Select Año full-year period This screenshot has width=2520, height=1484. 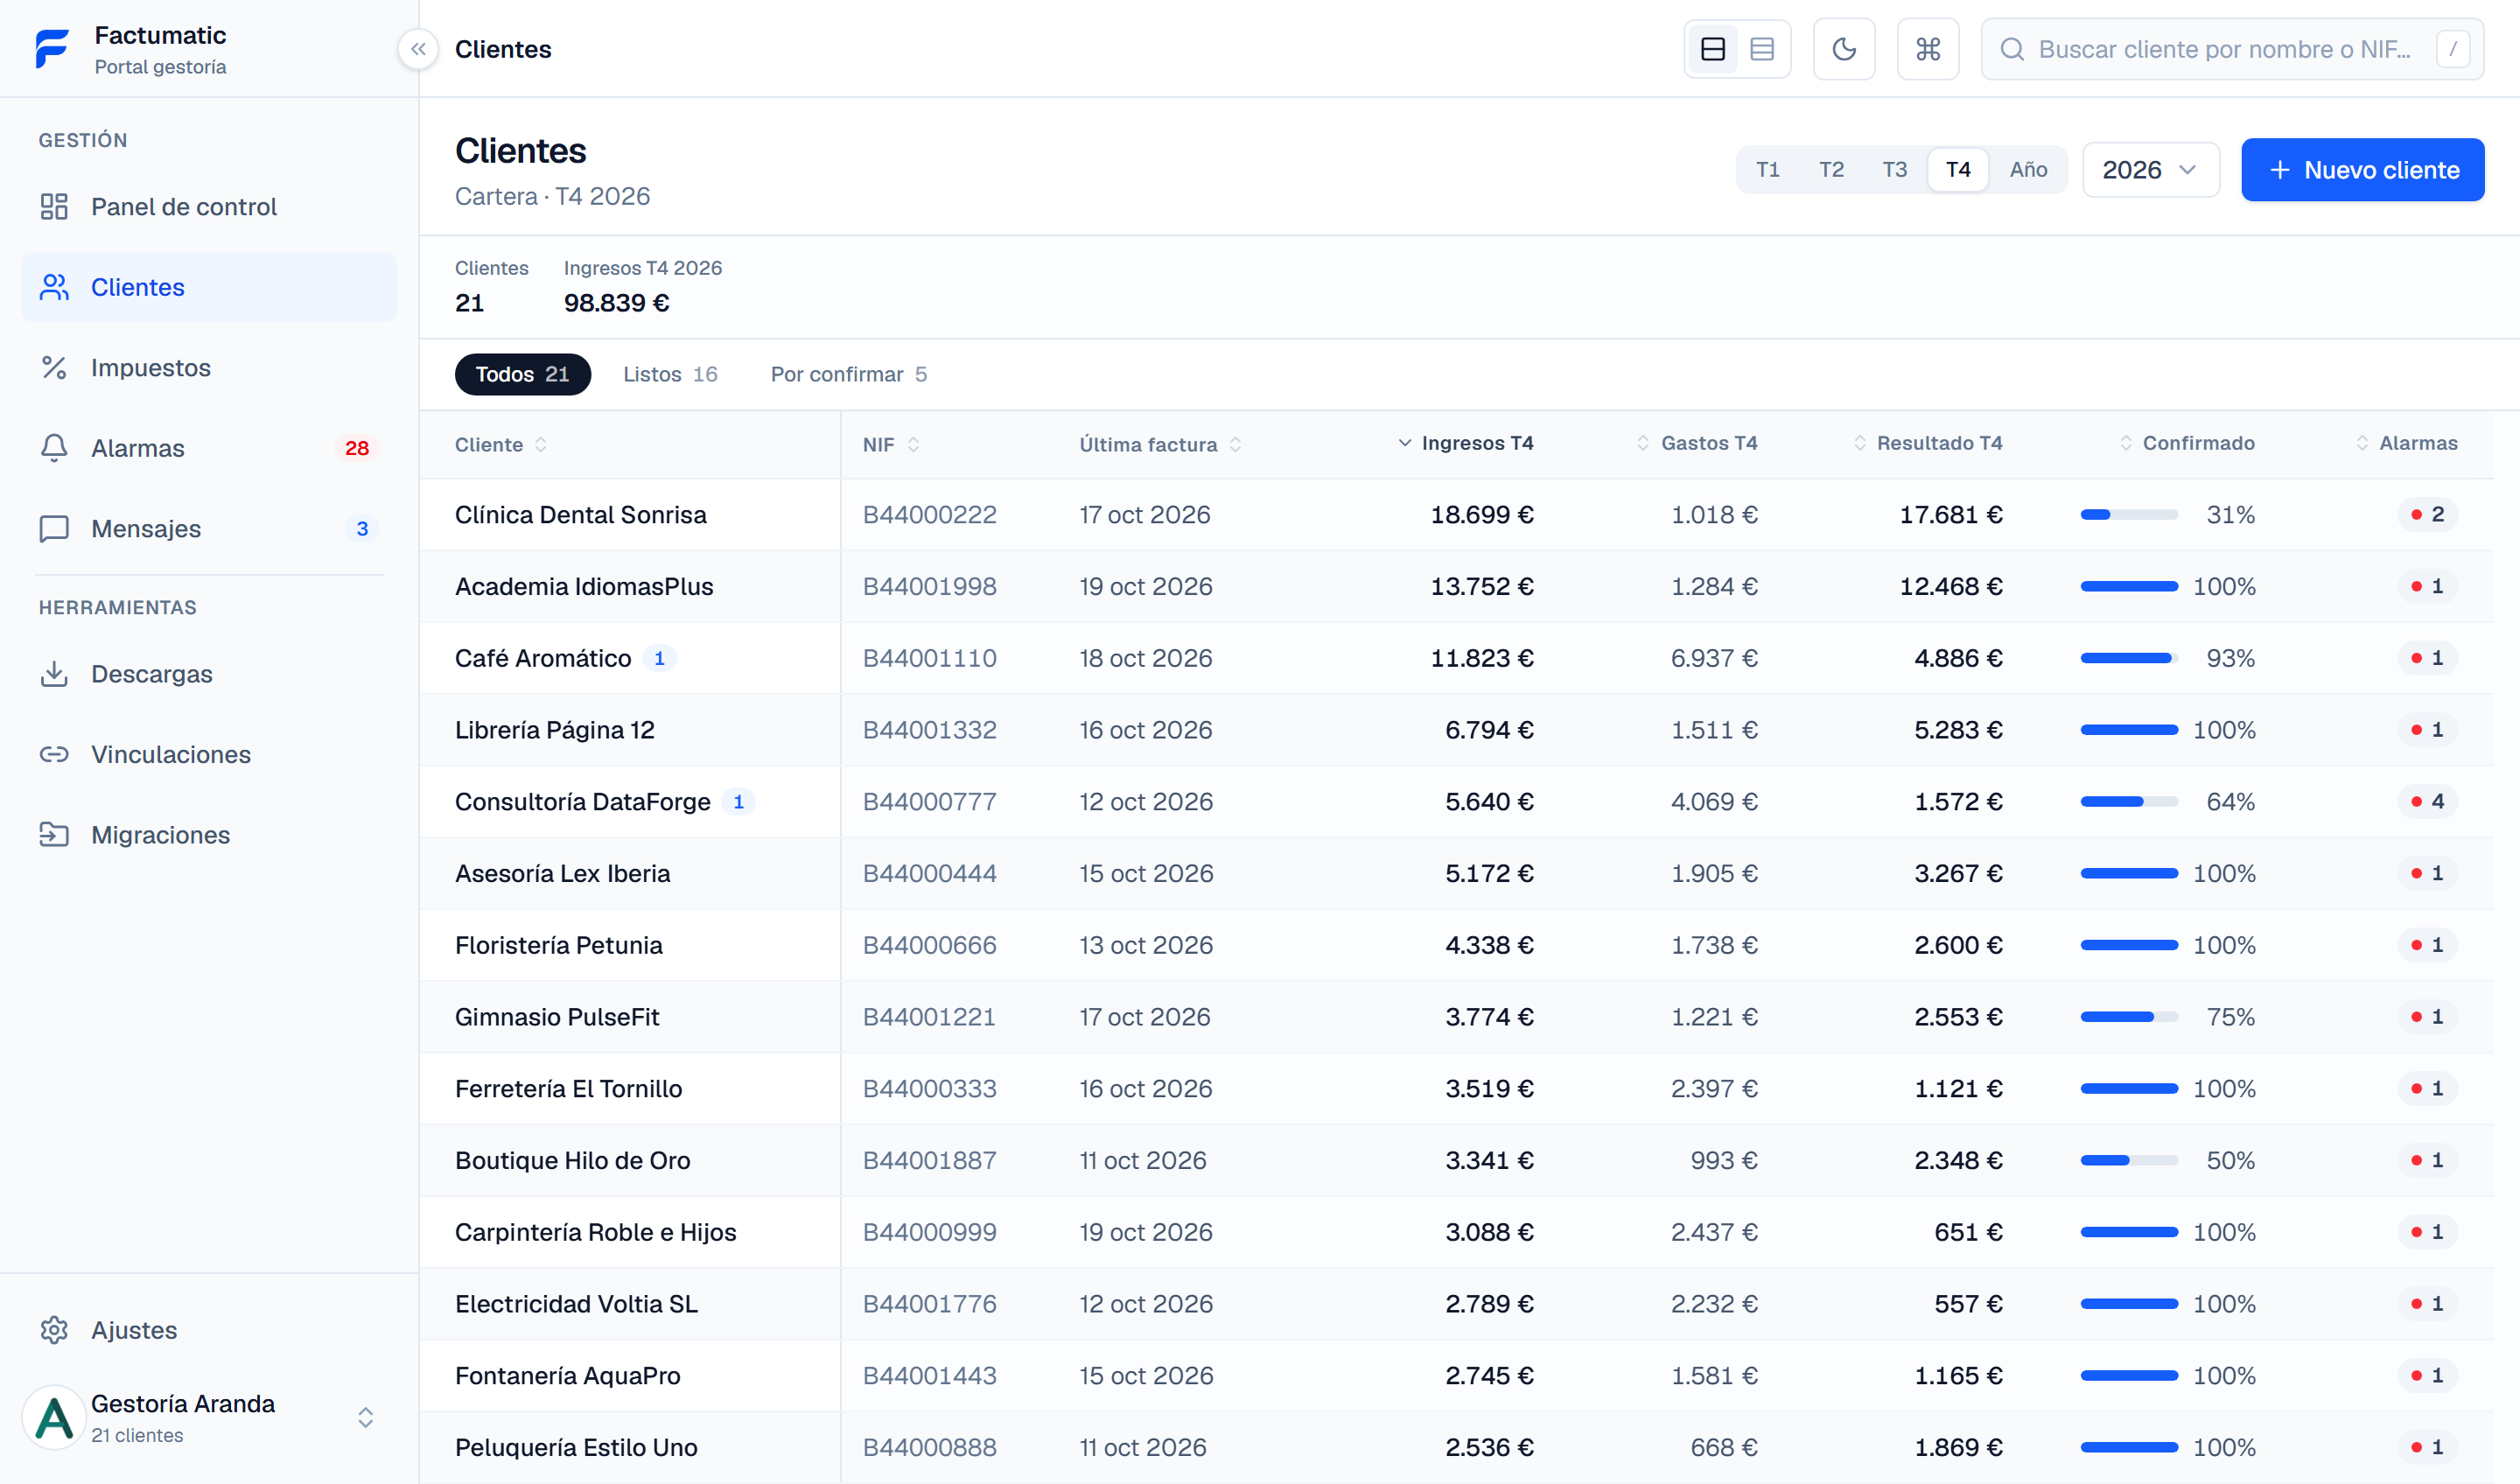pos(2028,170)
